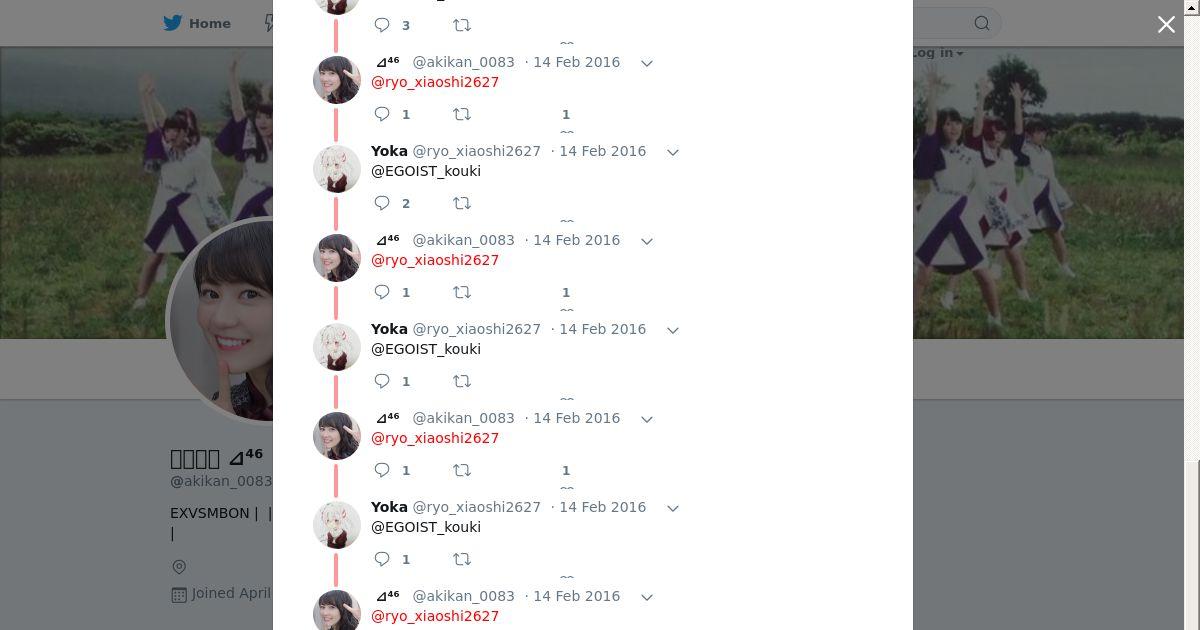Open @EGOIST_kouki mention in Yoka's 2-reply tweet

426,171
